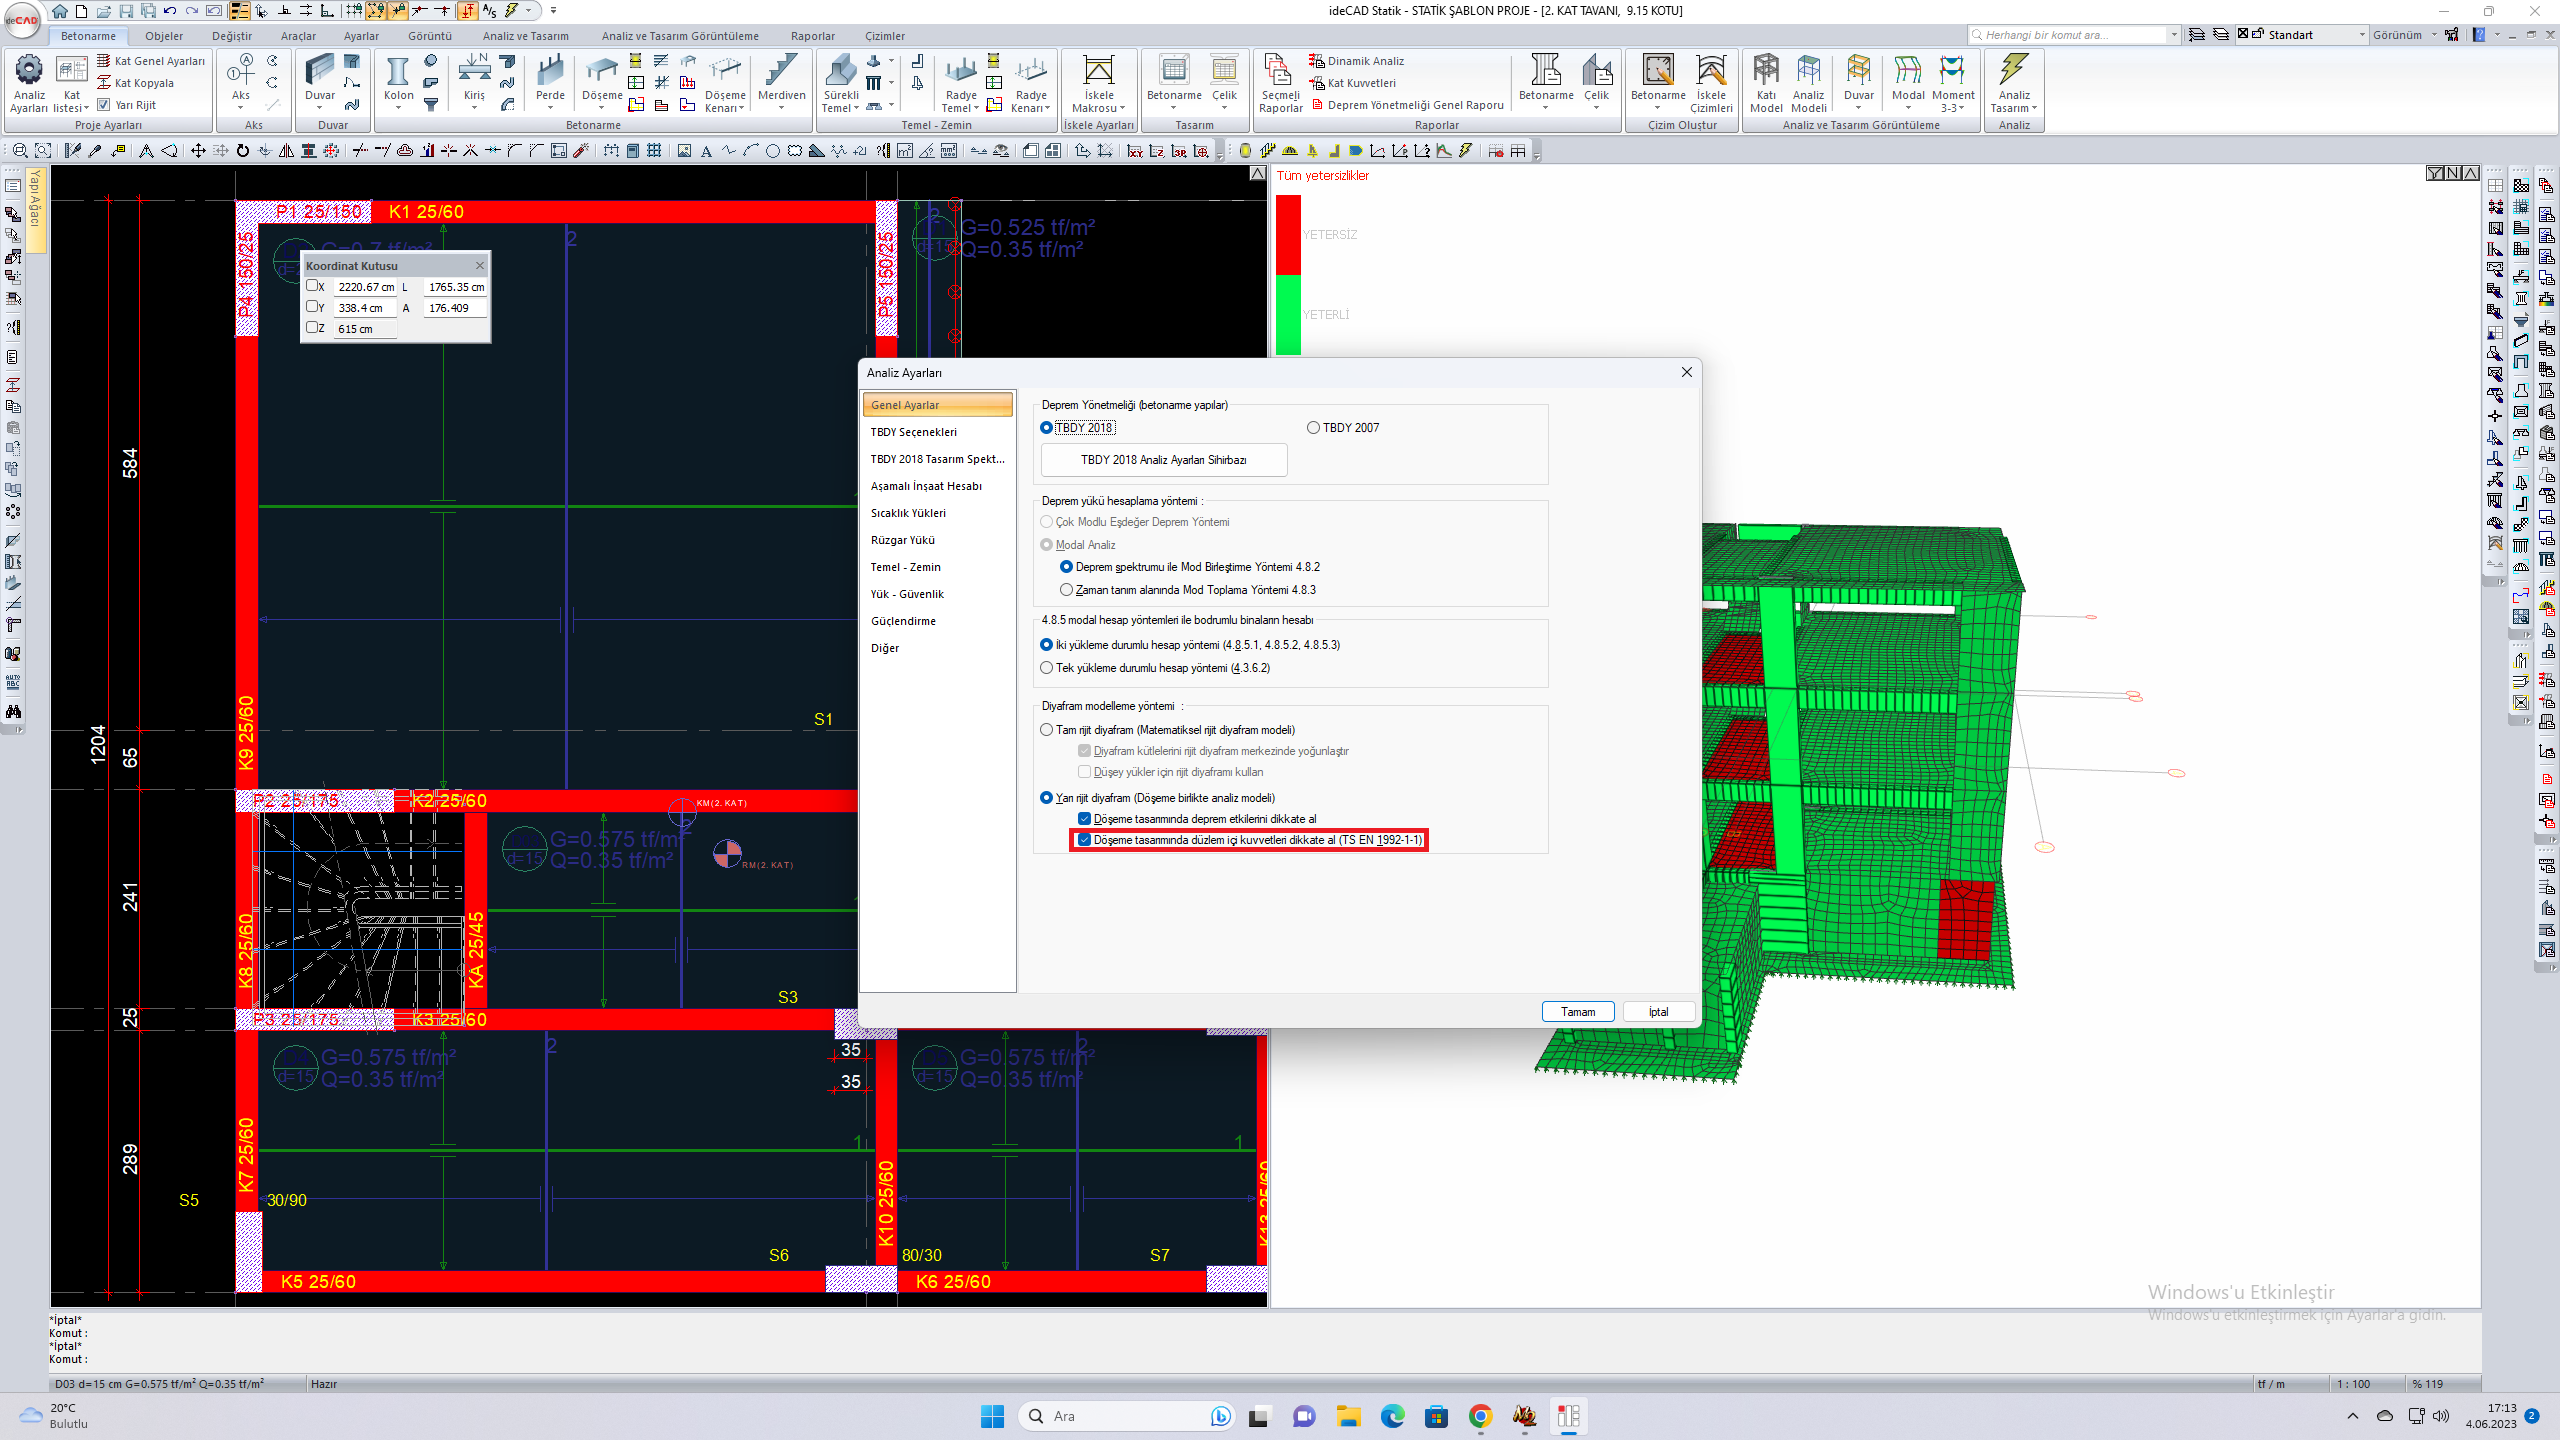Open İskele Makrosu tool

(x=1098, y=71)
